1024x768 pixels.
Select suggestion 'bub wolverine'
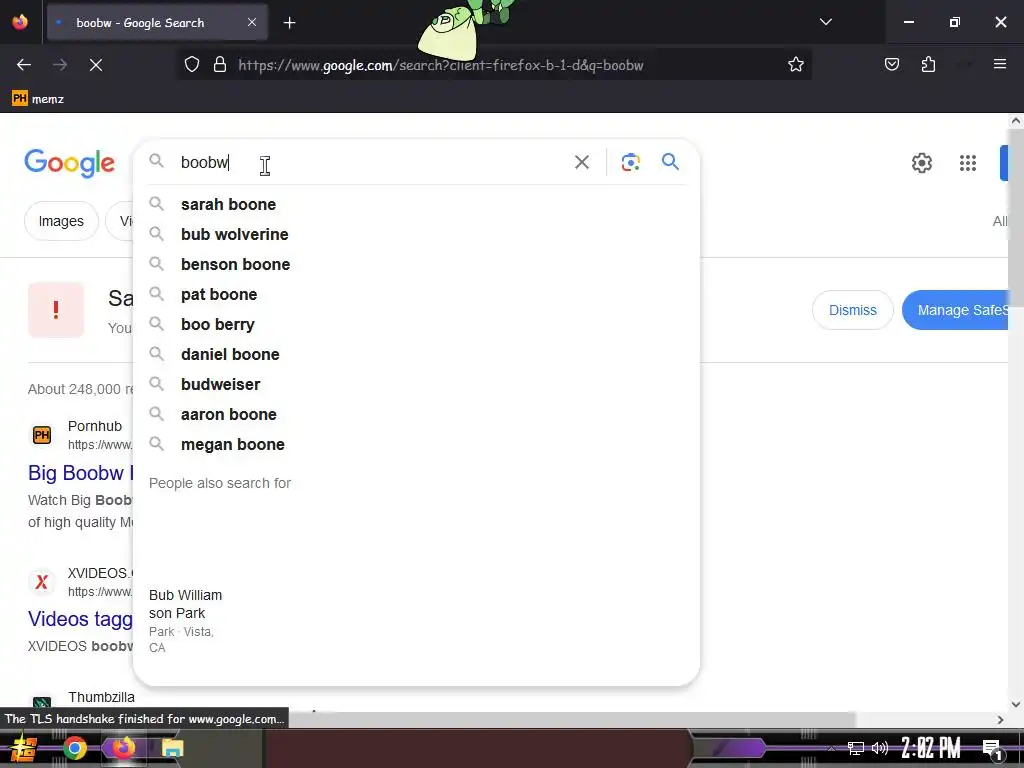[x=417, y=234]
